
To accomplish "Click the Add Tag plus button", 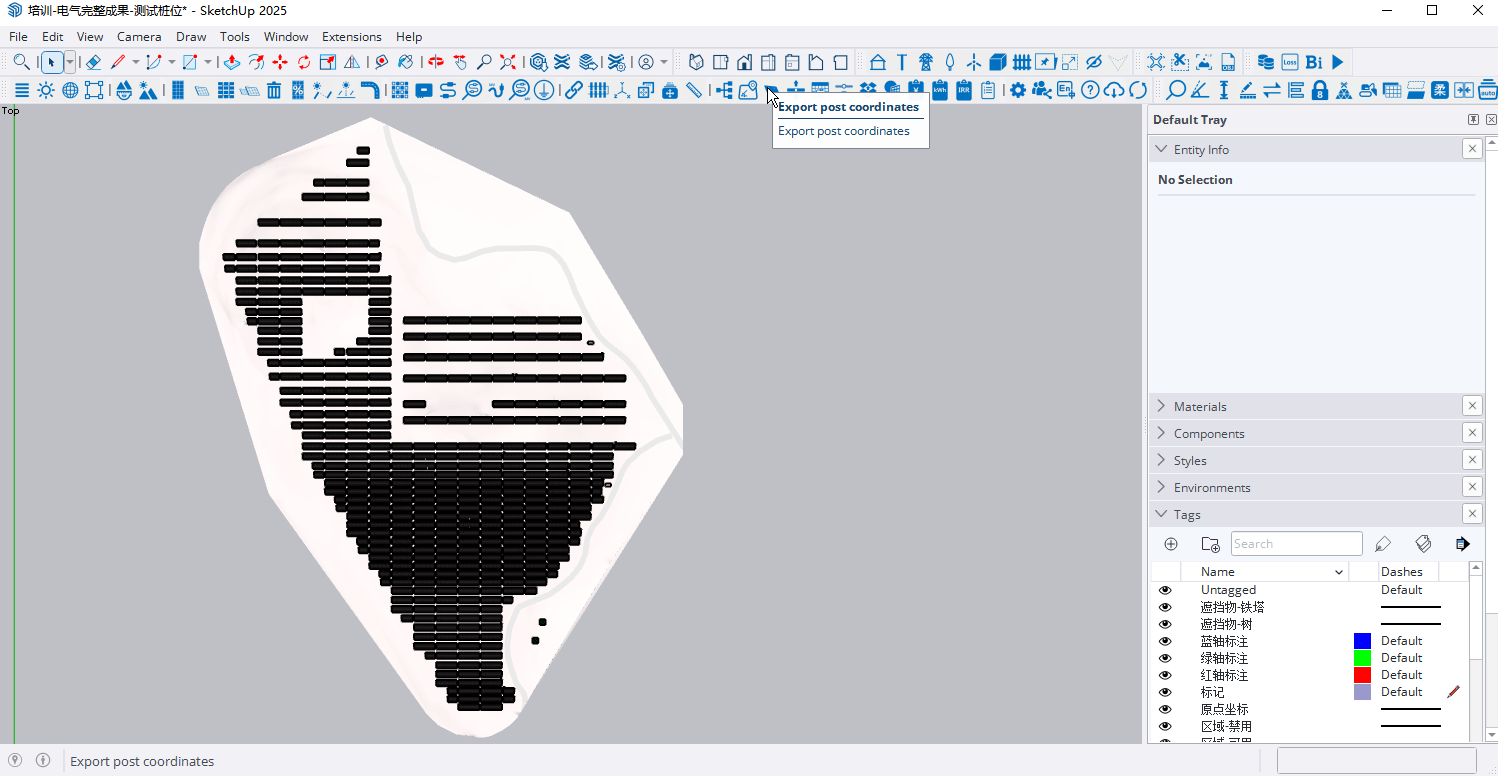I will (1171, 544).
